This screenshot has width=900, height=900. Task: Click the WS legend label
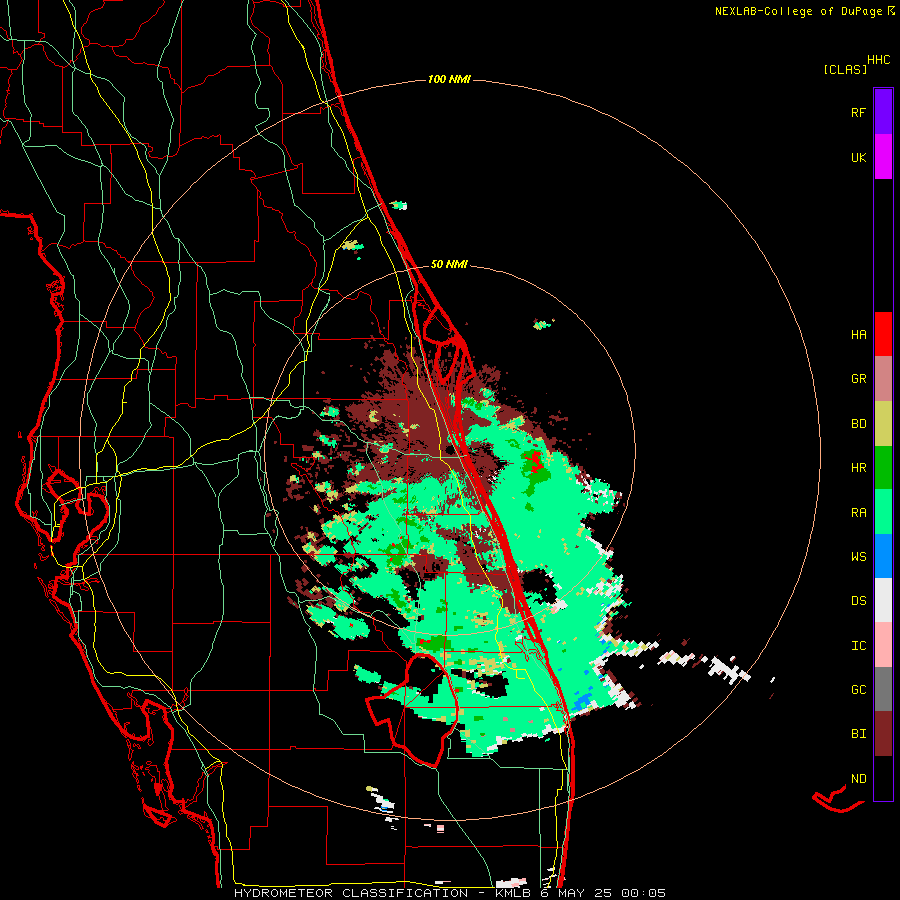[x=859, y=557]
